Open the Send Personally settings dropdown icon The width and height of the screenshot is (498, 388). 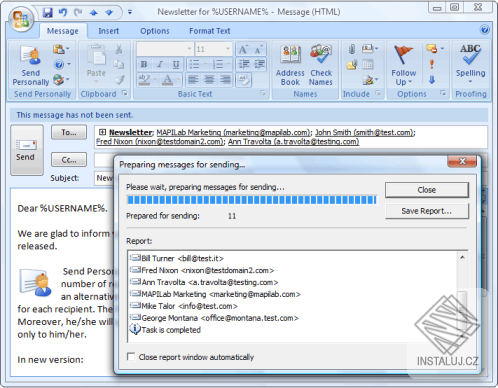[x=61, y=49]
